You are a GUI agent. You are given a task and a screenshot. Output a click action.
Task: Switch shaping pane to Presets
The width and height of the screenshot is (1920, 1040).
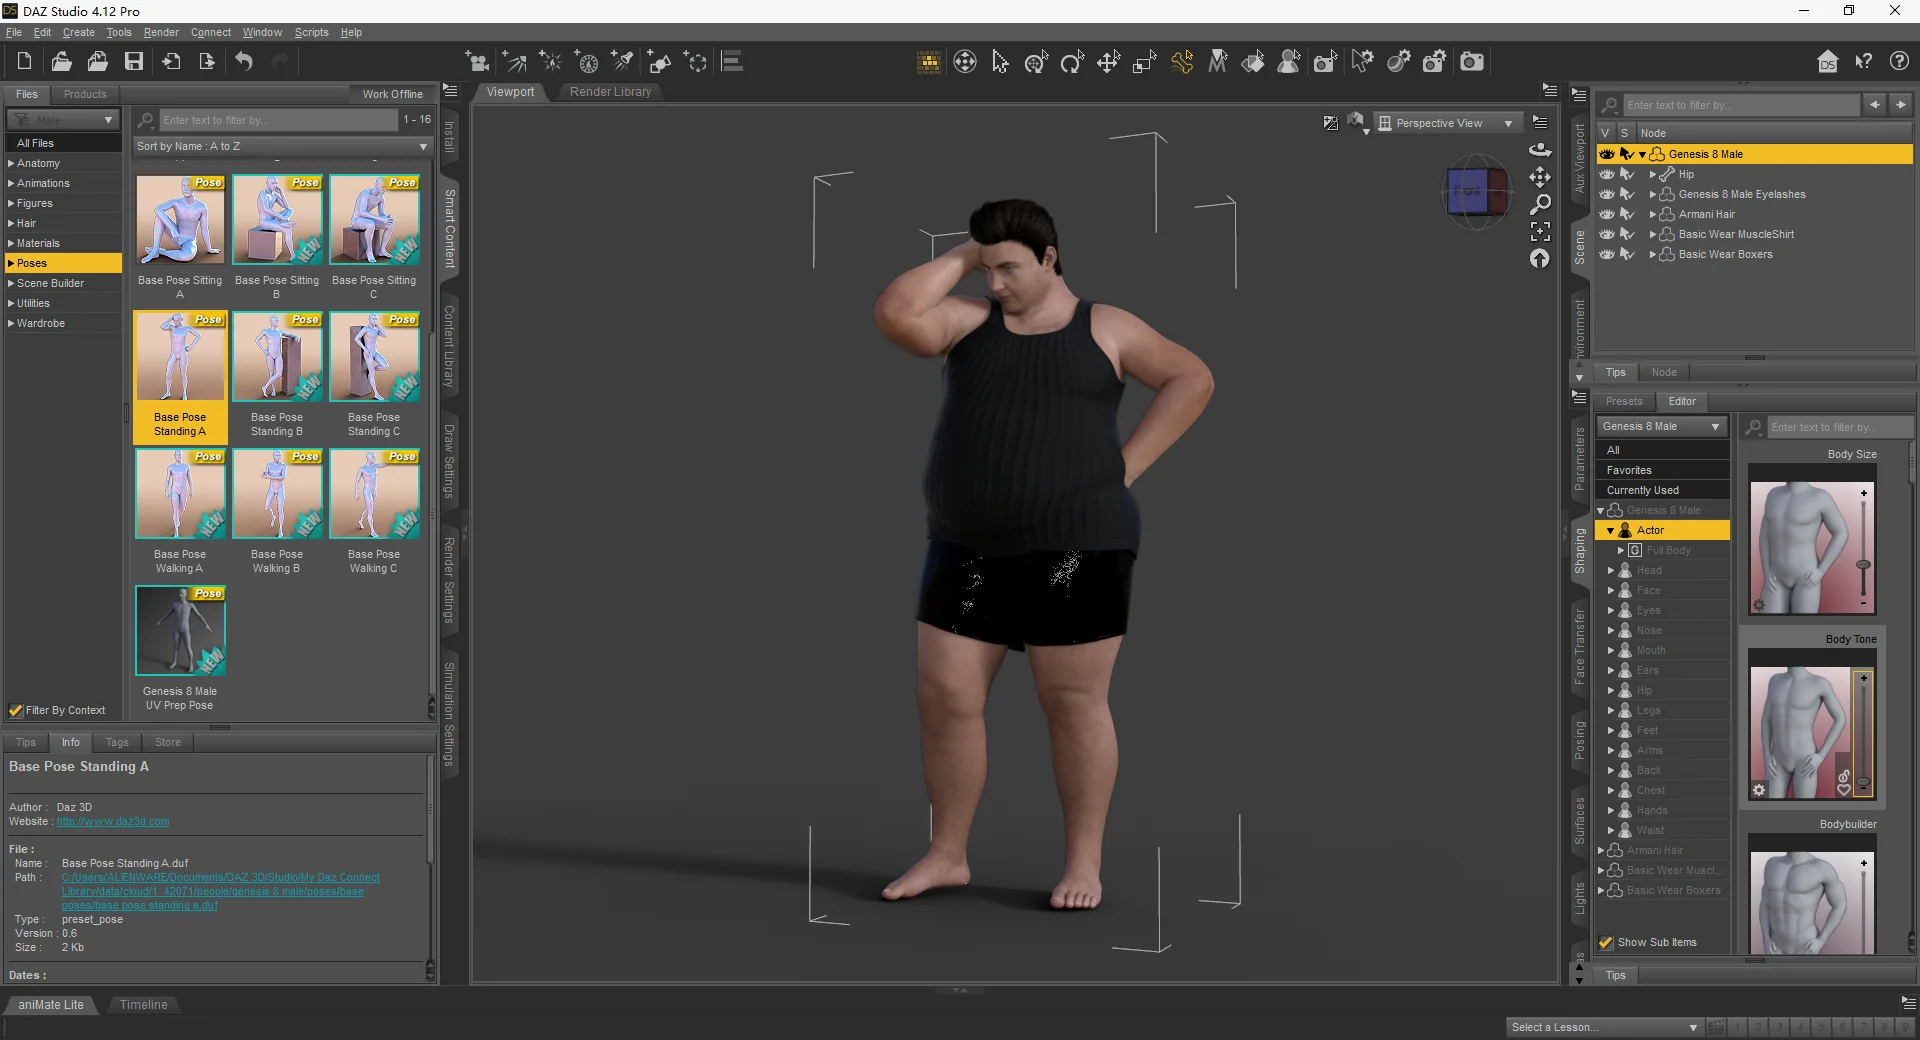(1624, 401)
